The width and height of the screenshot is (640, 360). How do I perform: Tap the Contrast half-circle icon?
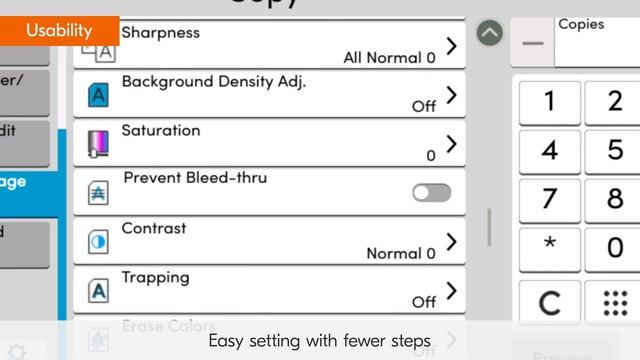point(98,242)
